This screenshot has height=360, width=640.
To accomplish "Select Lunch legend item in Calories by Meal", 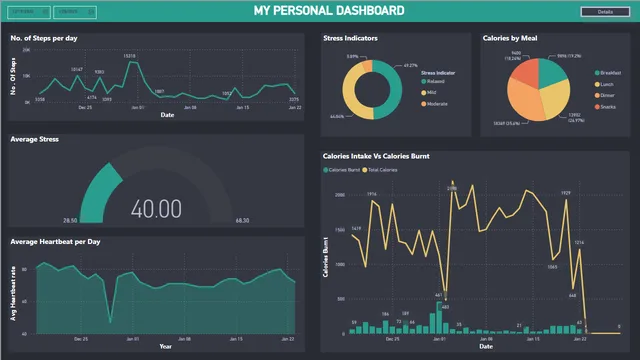I will [x=604, y=84].
